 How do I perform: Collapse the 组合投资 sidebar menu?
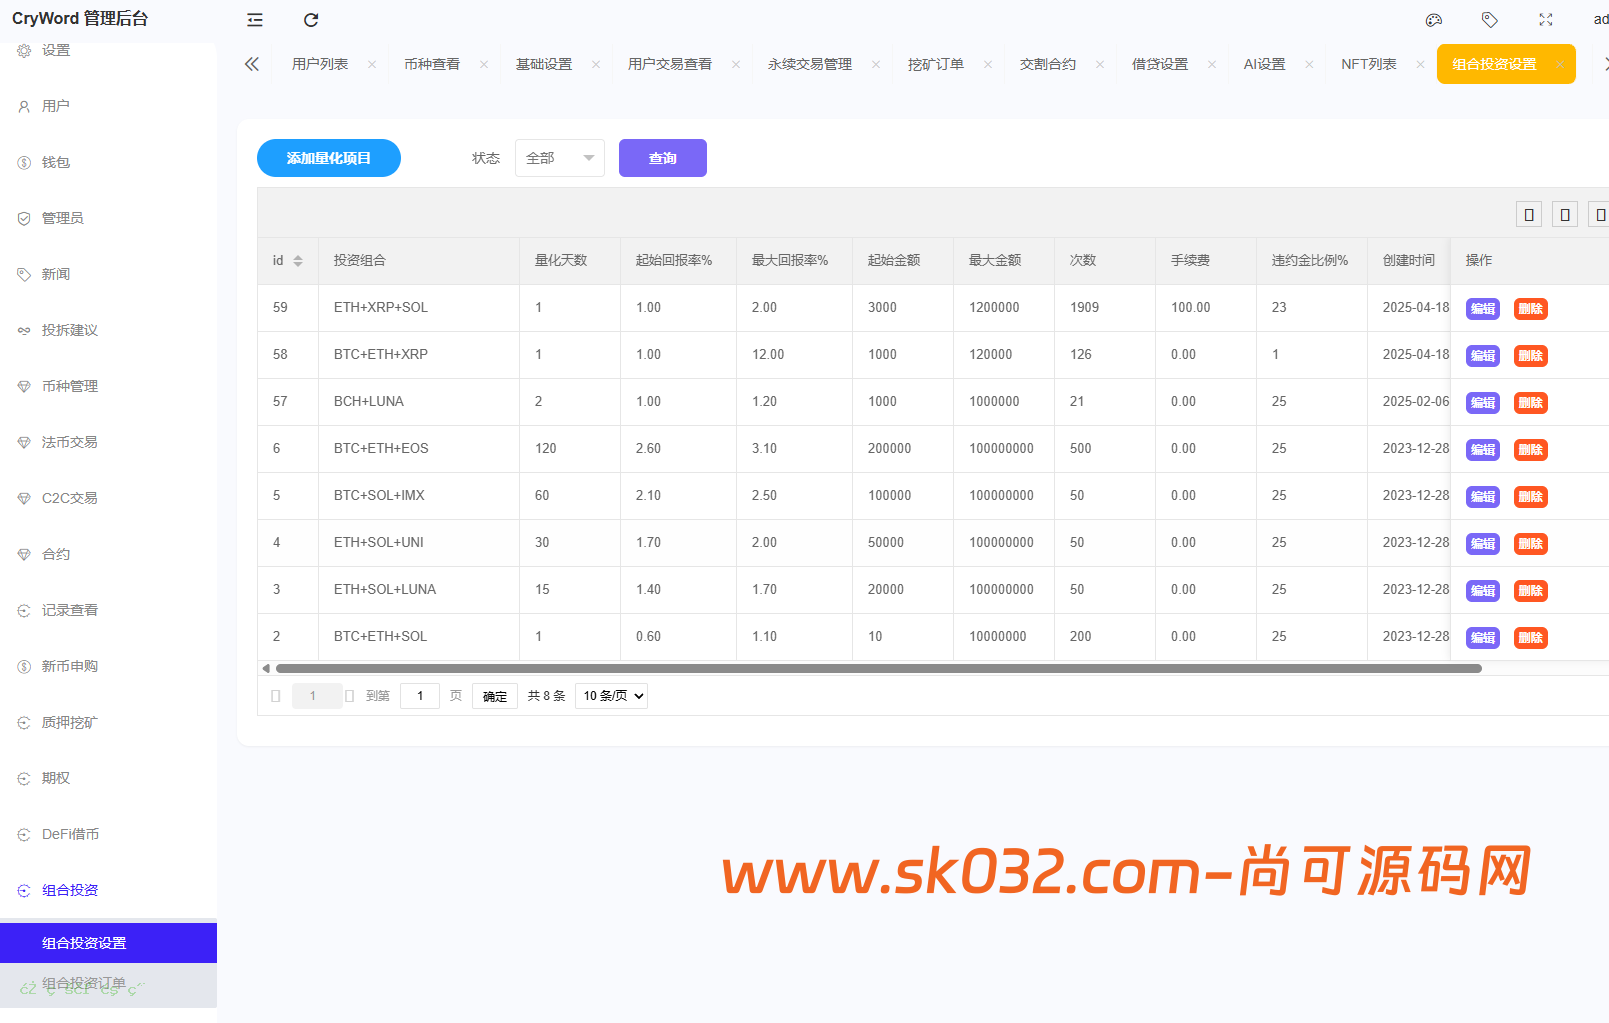(x=108, y=890)
